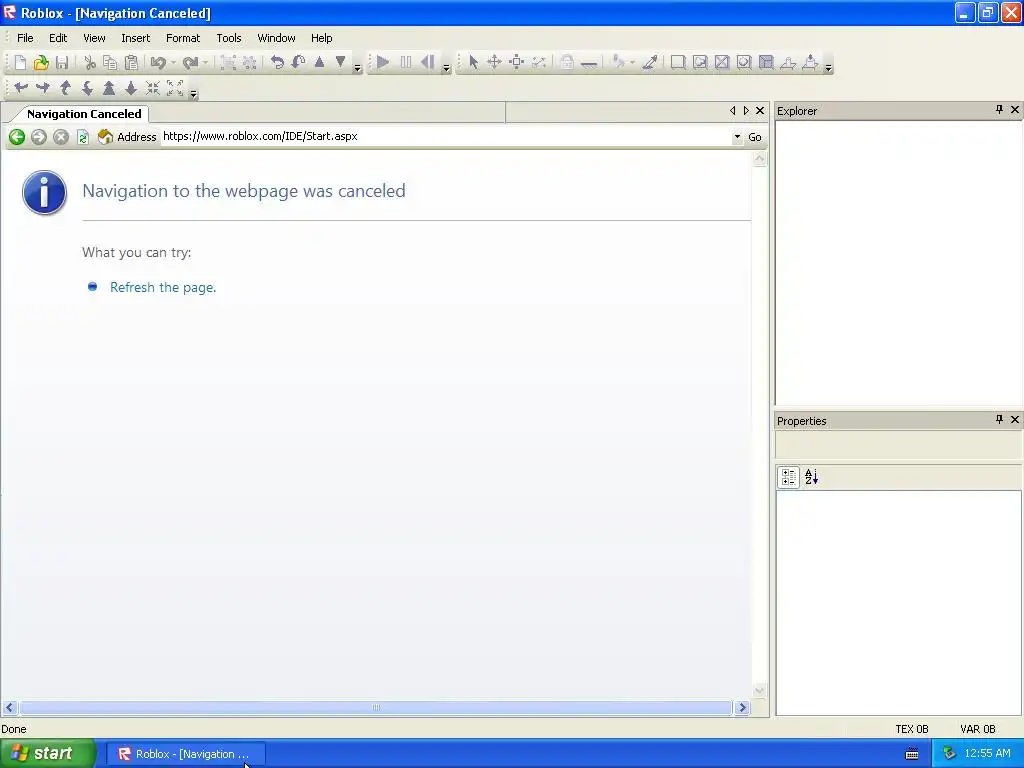Expand the camera toolbar options arrow

click(193, 93)
